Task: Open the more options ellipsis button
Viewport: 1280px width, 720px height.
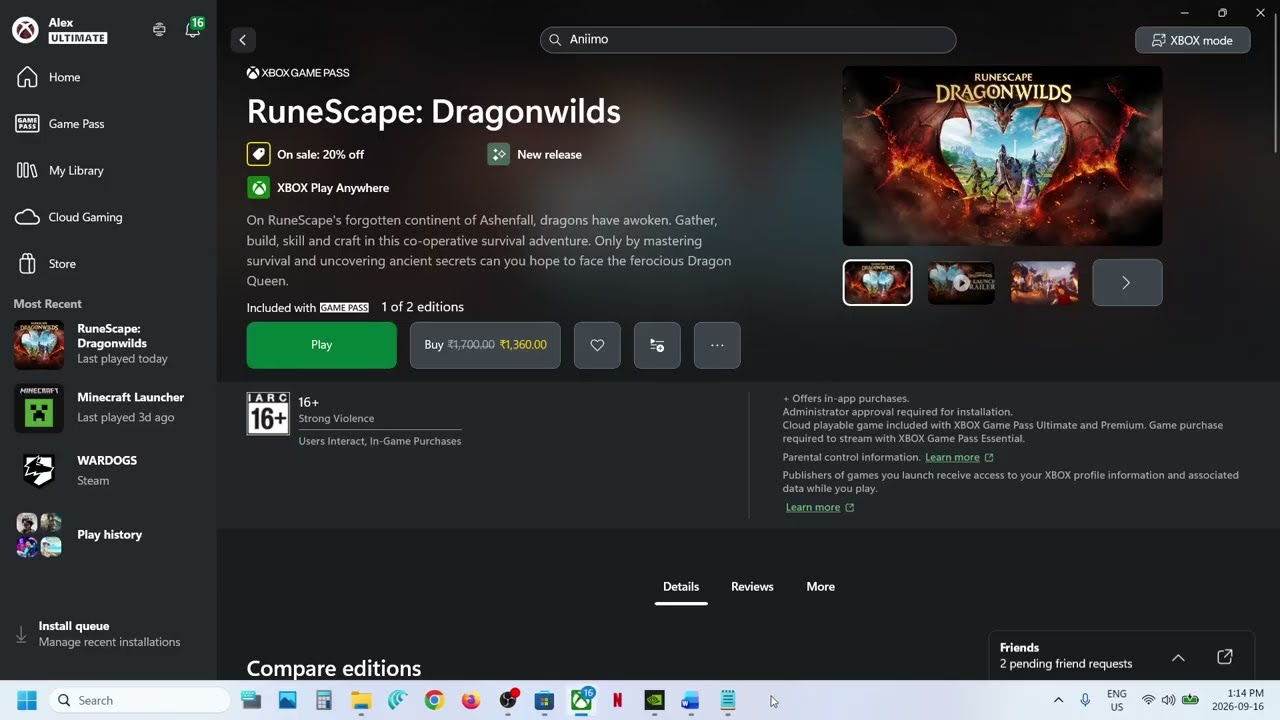Action: coord(717,345)
